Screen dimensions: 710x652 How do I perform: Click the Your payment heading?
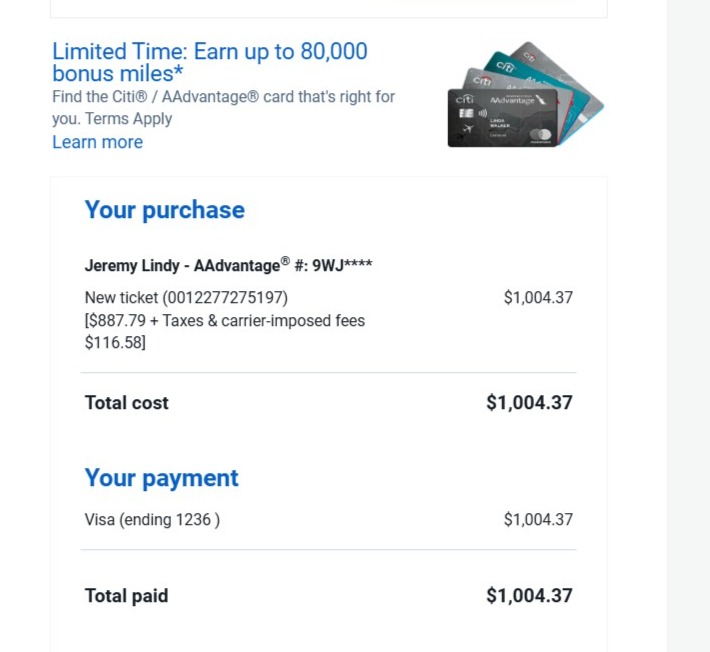[x=161, y=478]
